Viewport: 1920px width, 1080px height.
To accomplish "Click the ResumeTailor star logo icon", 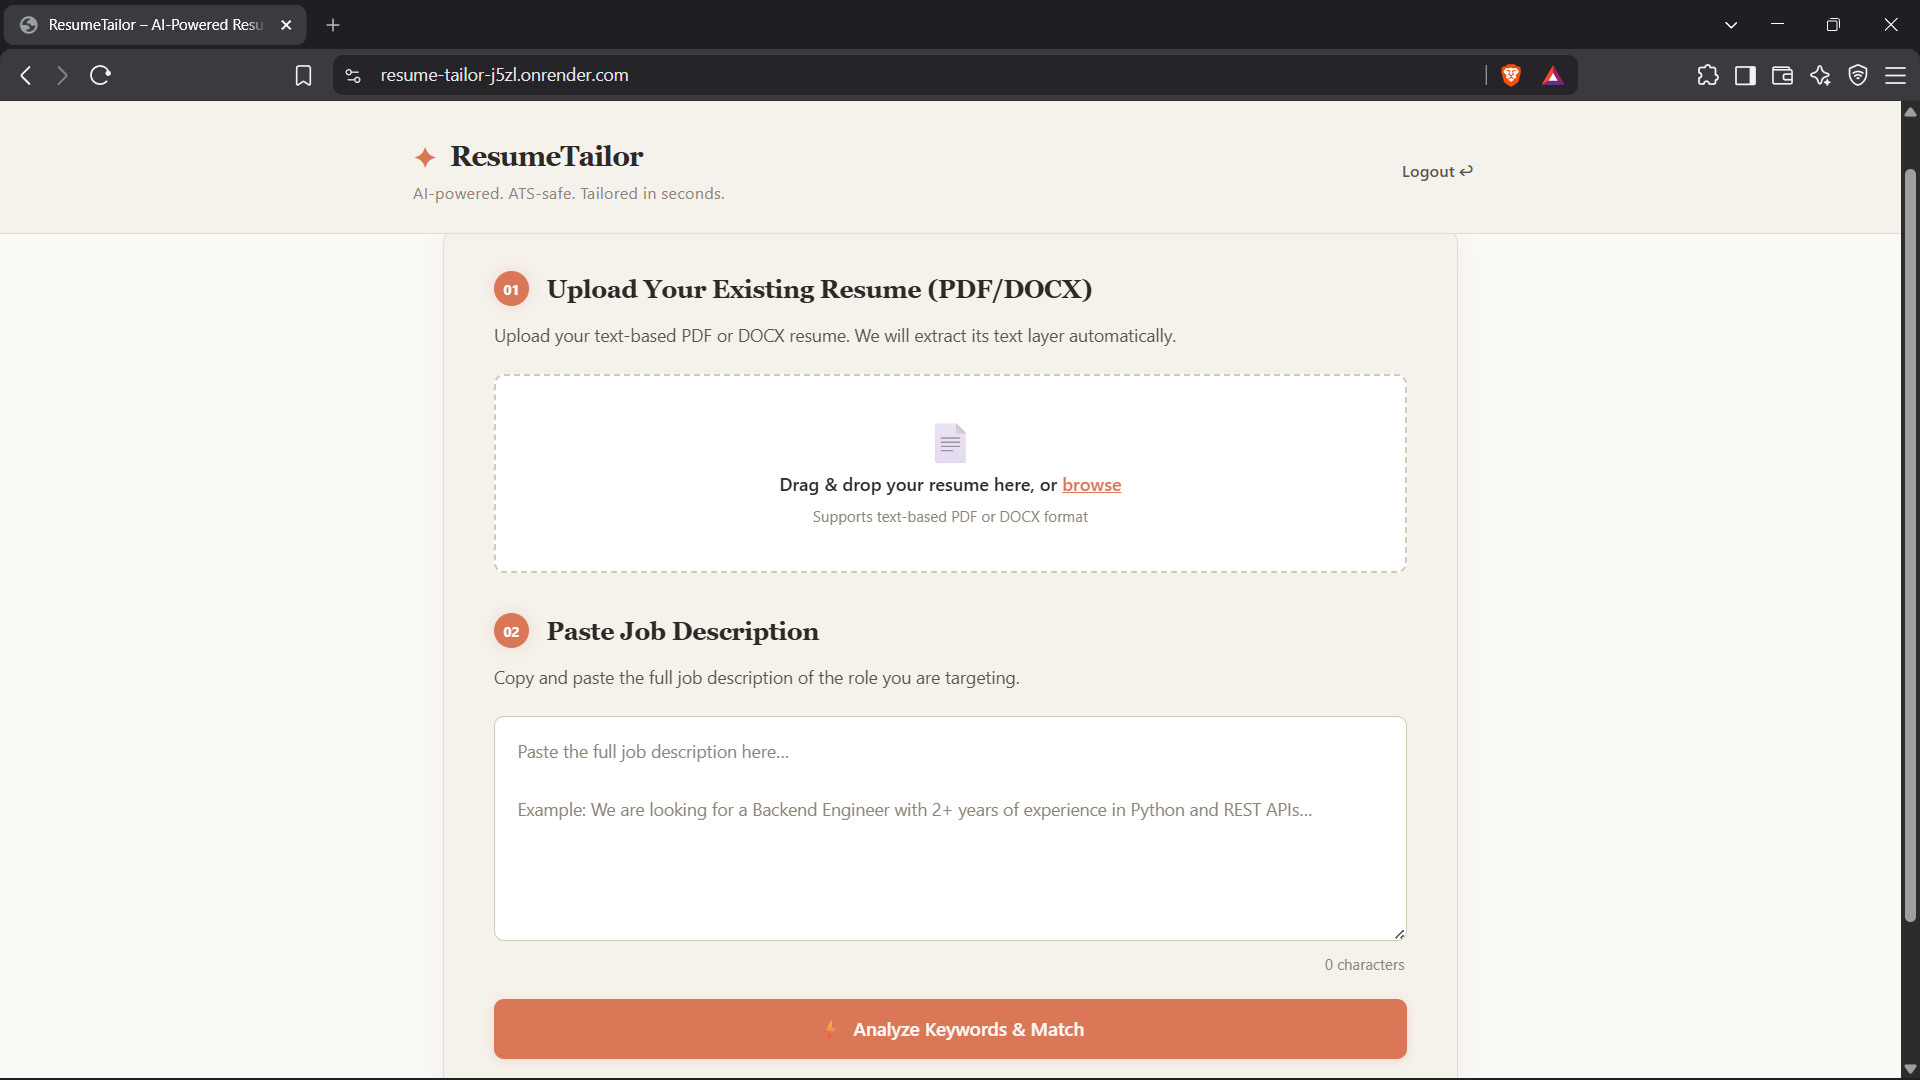I will [x=425, y=157].
